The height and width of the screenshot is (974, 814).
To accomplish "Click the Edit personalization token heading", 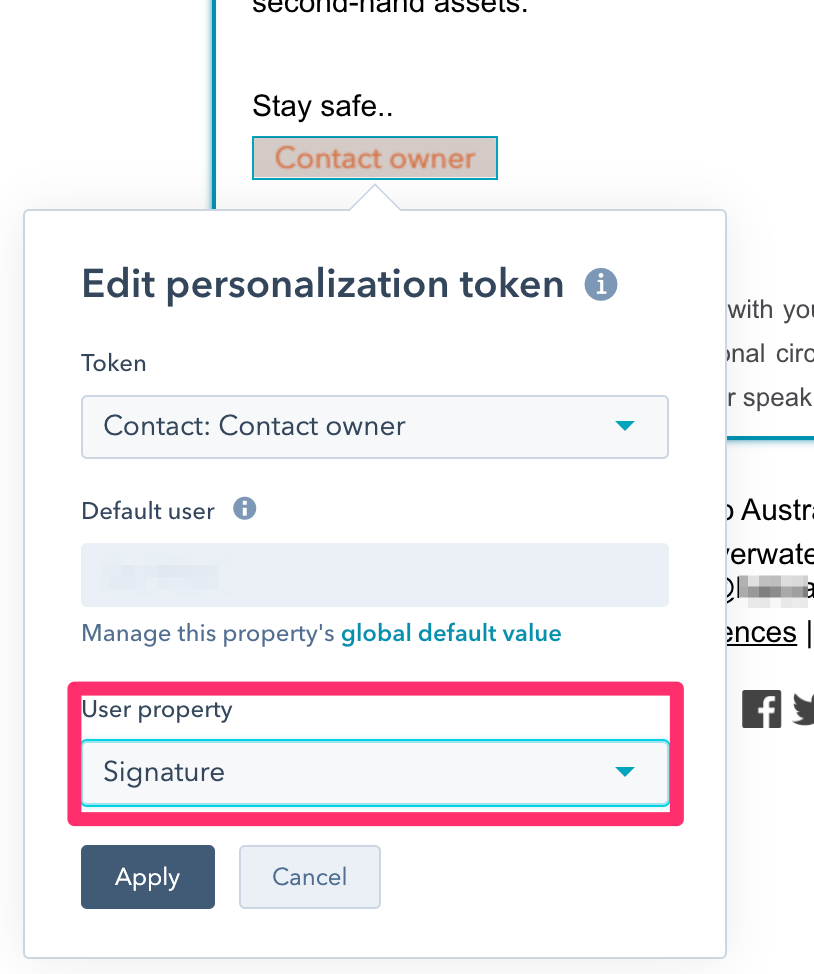I will point(322,284).
